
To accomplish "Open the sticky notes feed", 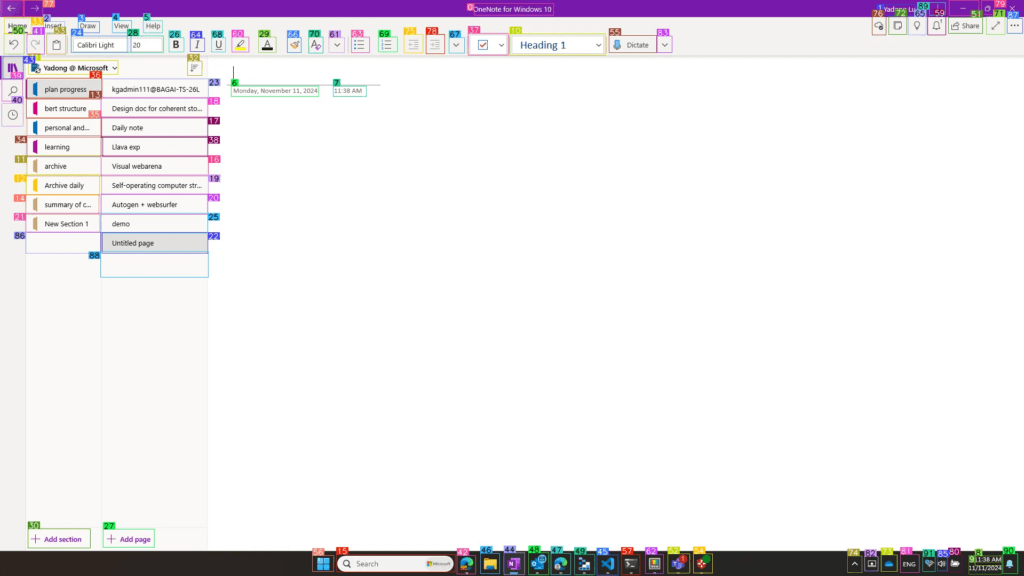I will click(898, 26).
